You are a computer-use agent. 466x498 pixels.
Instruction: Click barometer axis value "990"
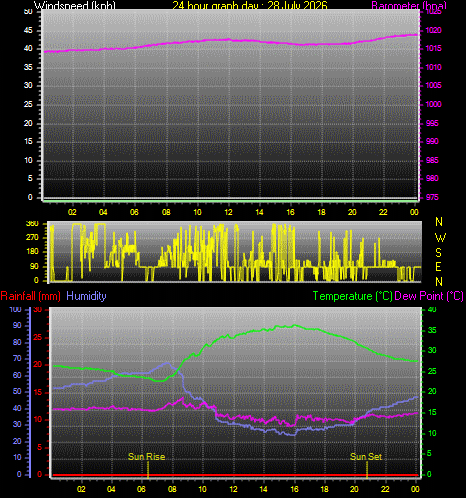tap(432, 141)
